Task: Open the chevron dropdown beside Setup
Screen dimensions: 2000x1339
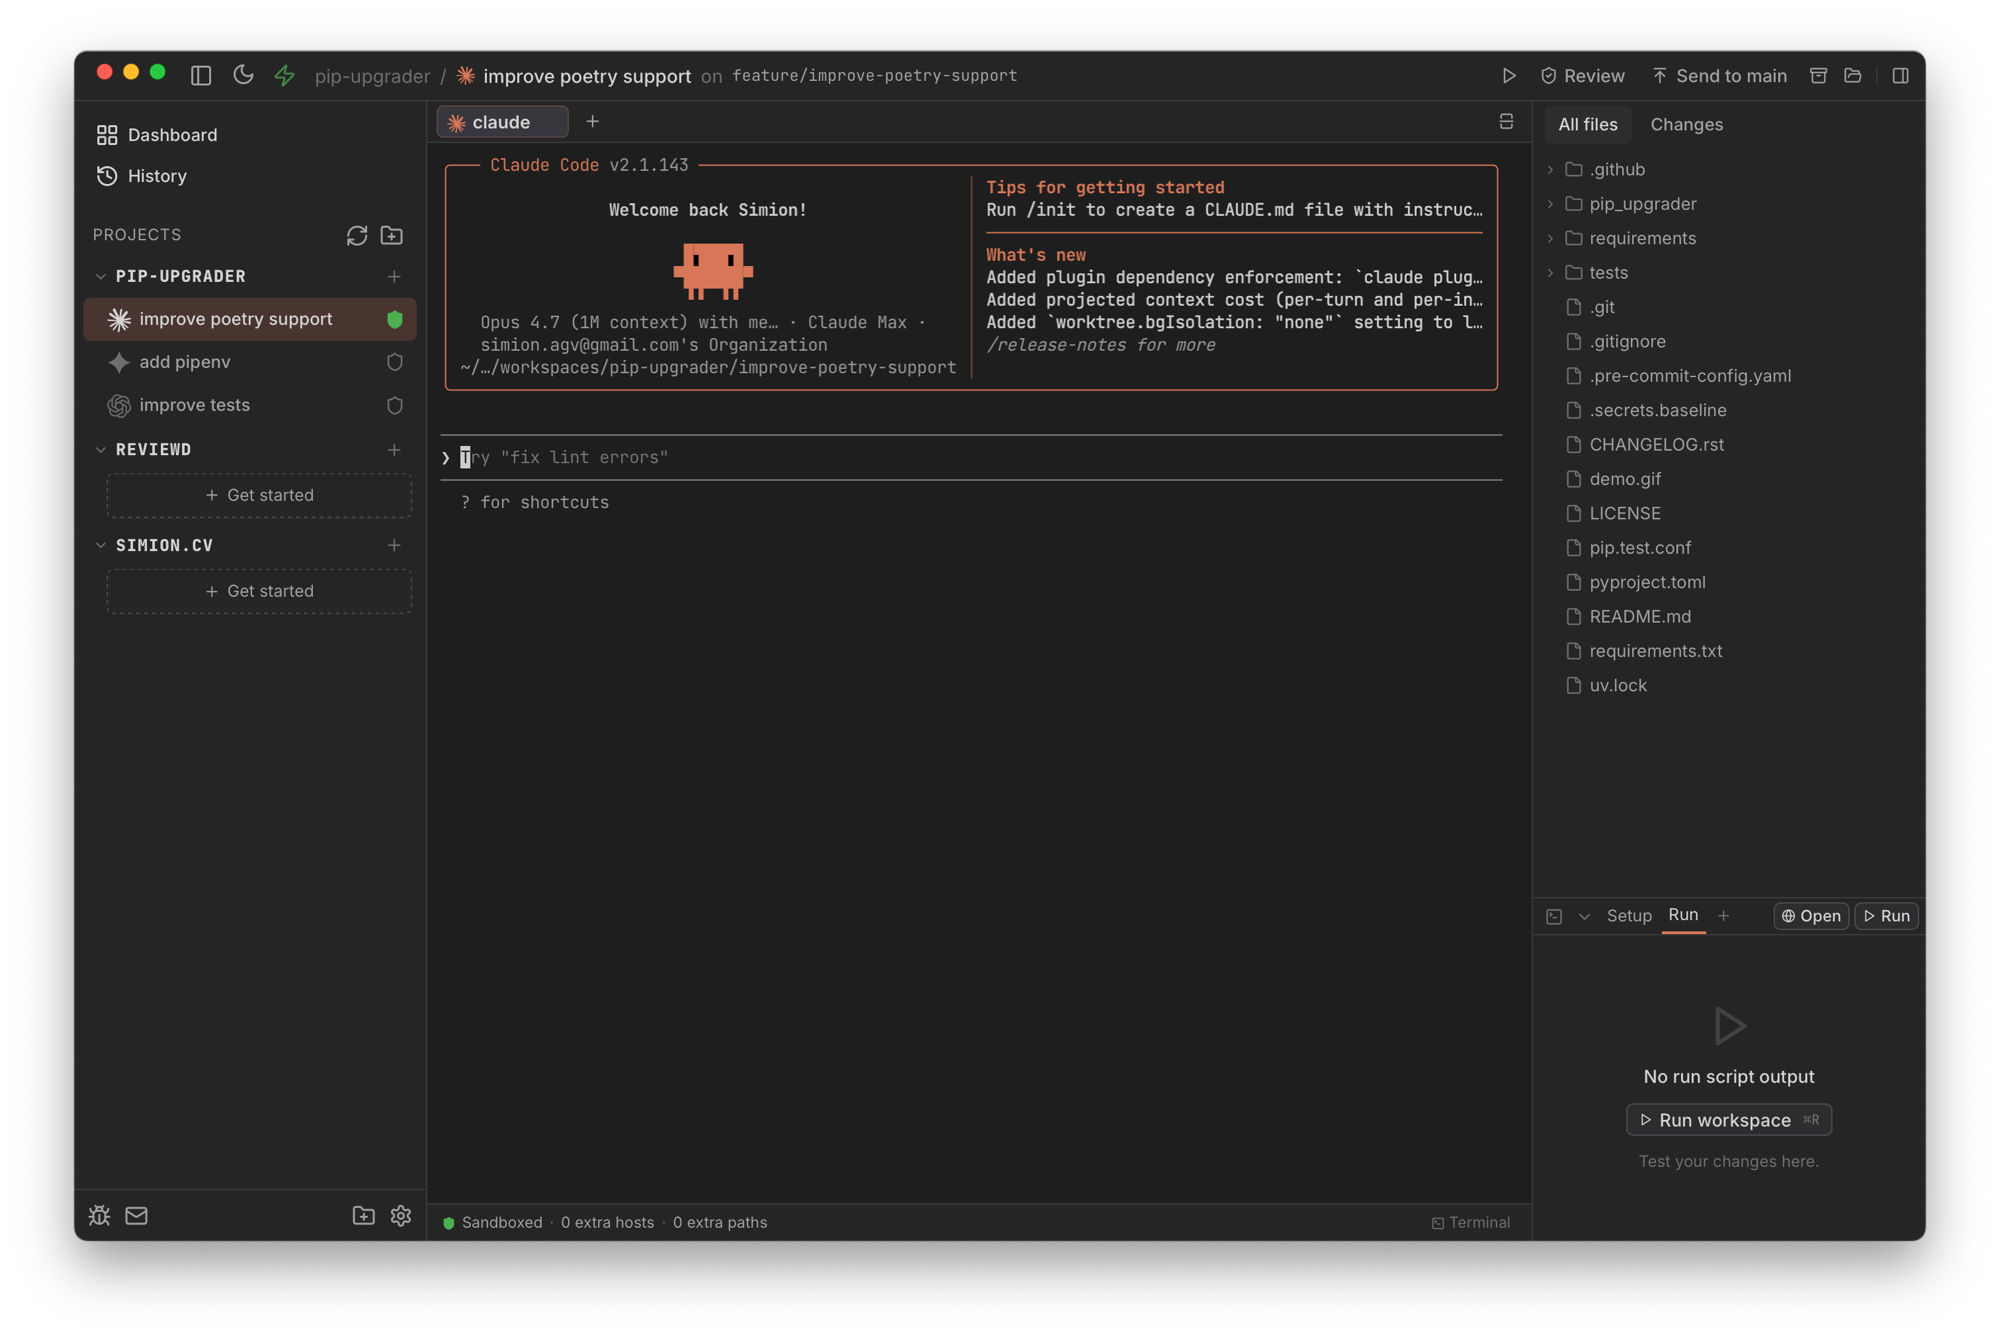Action: pos(1584,916)
